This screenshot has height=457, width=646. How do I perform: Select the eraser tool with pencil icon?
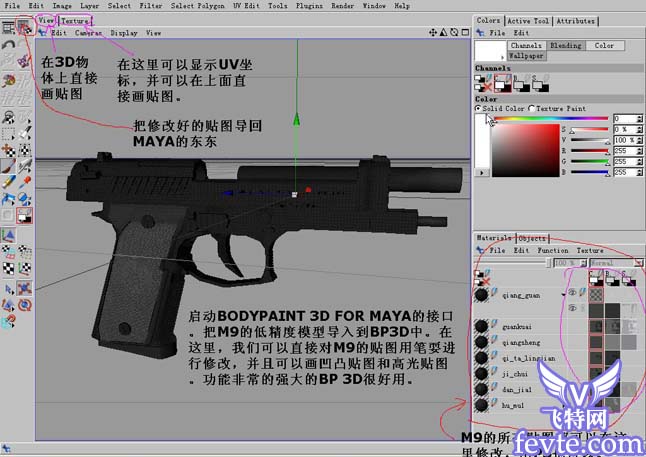8,183
